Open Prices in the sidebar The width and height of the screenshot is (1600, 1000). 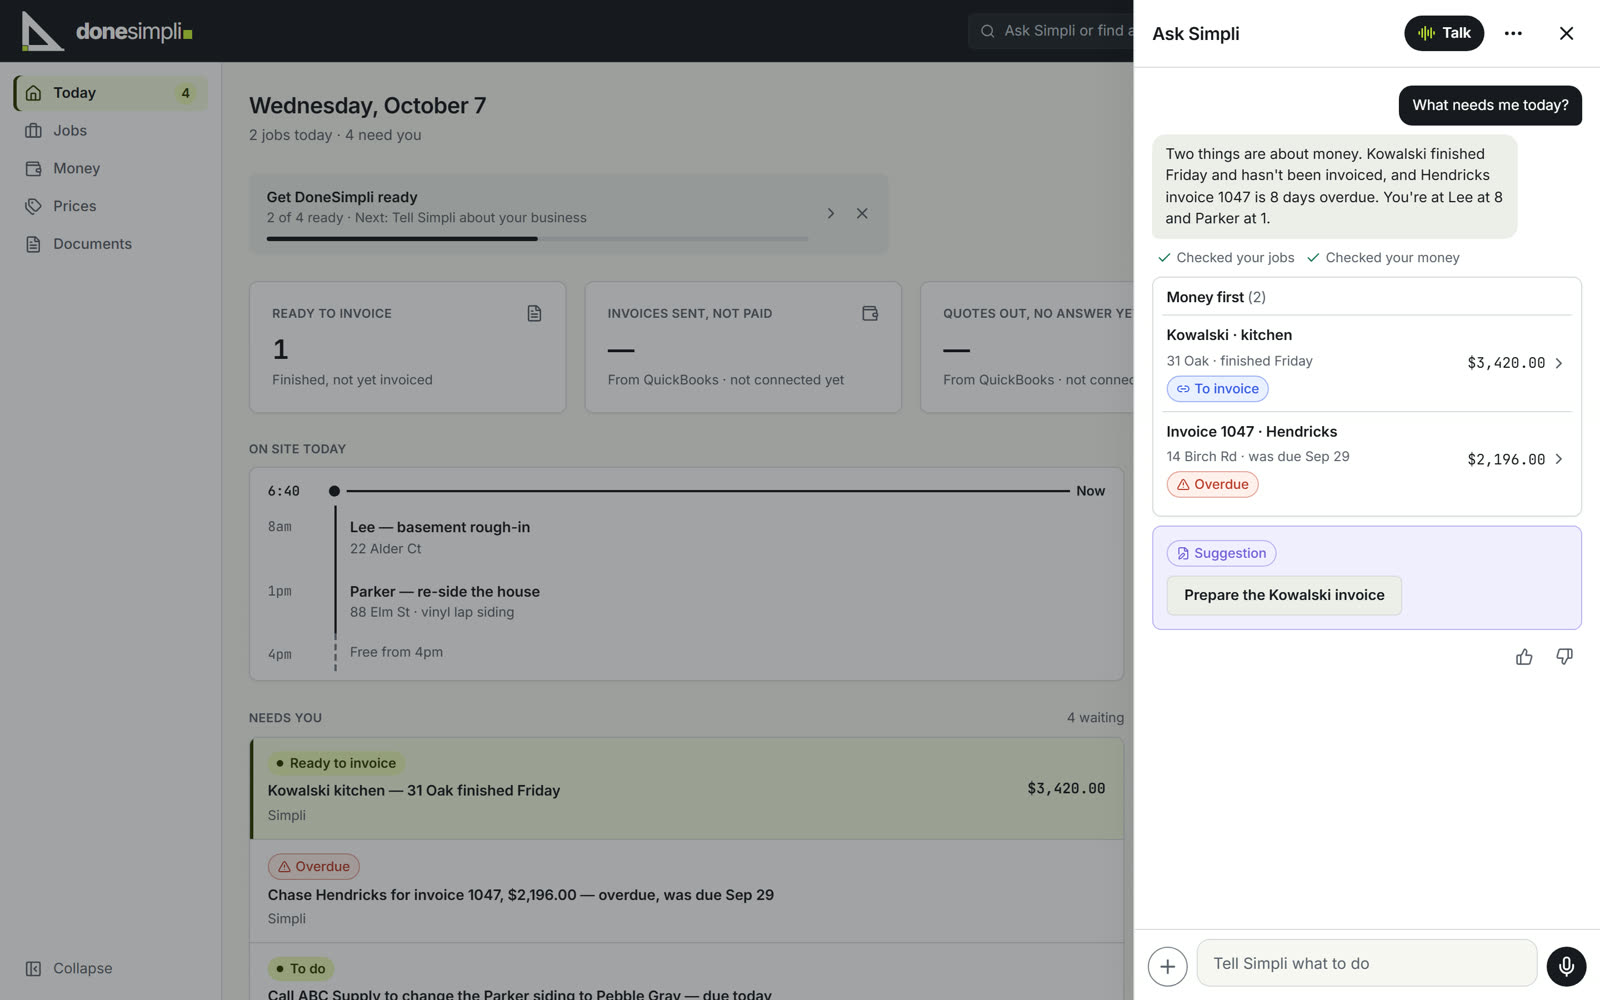pos(111,206)
